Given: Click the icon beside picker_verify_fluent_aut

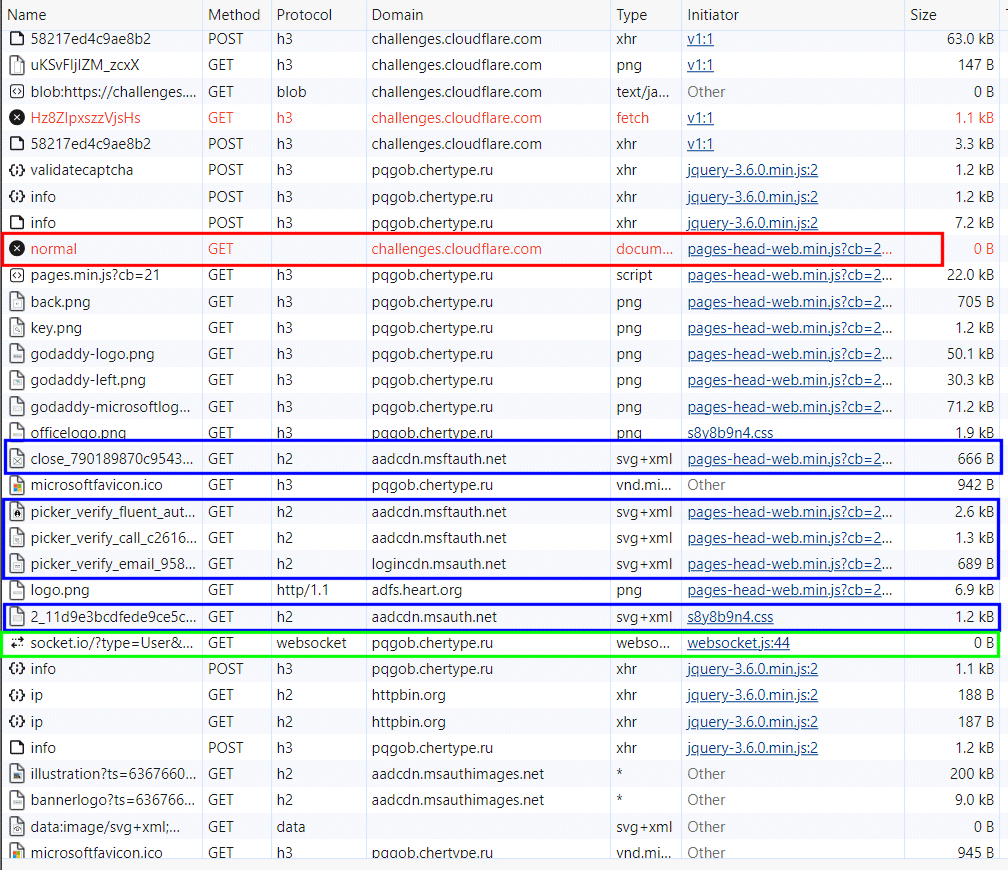Looking at the screenshot, I should pos(17,512).
